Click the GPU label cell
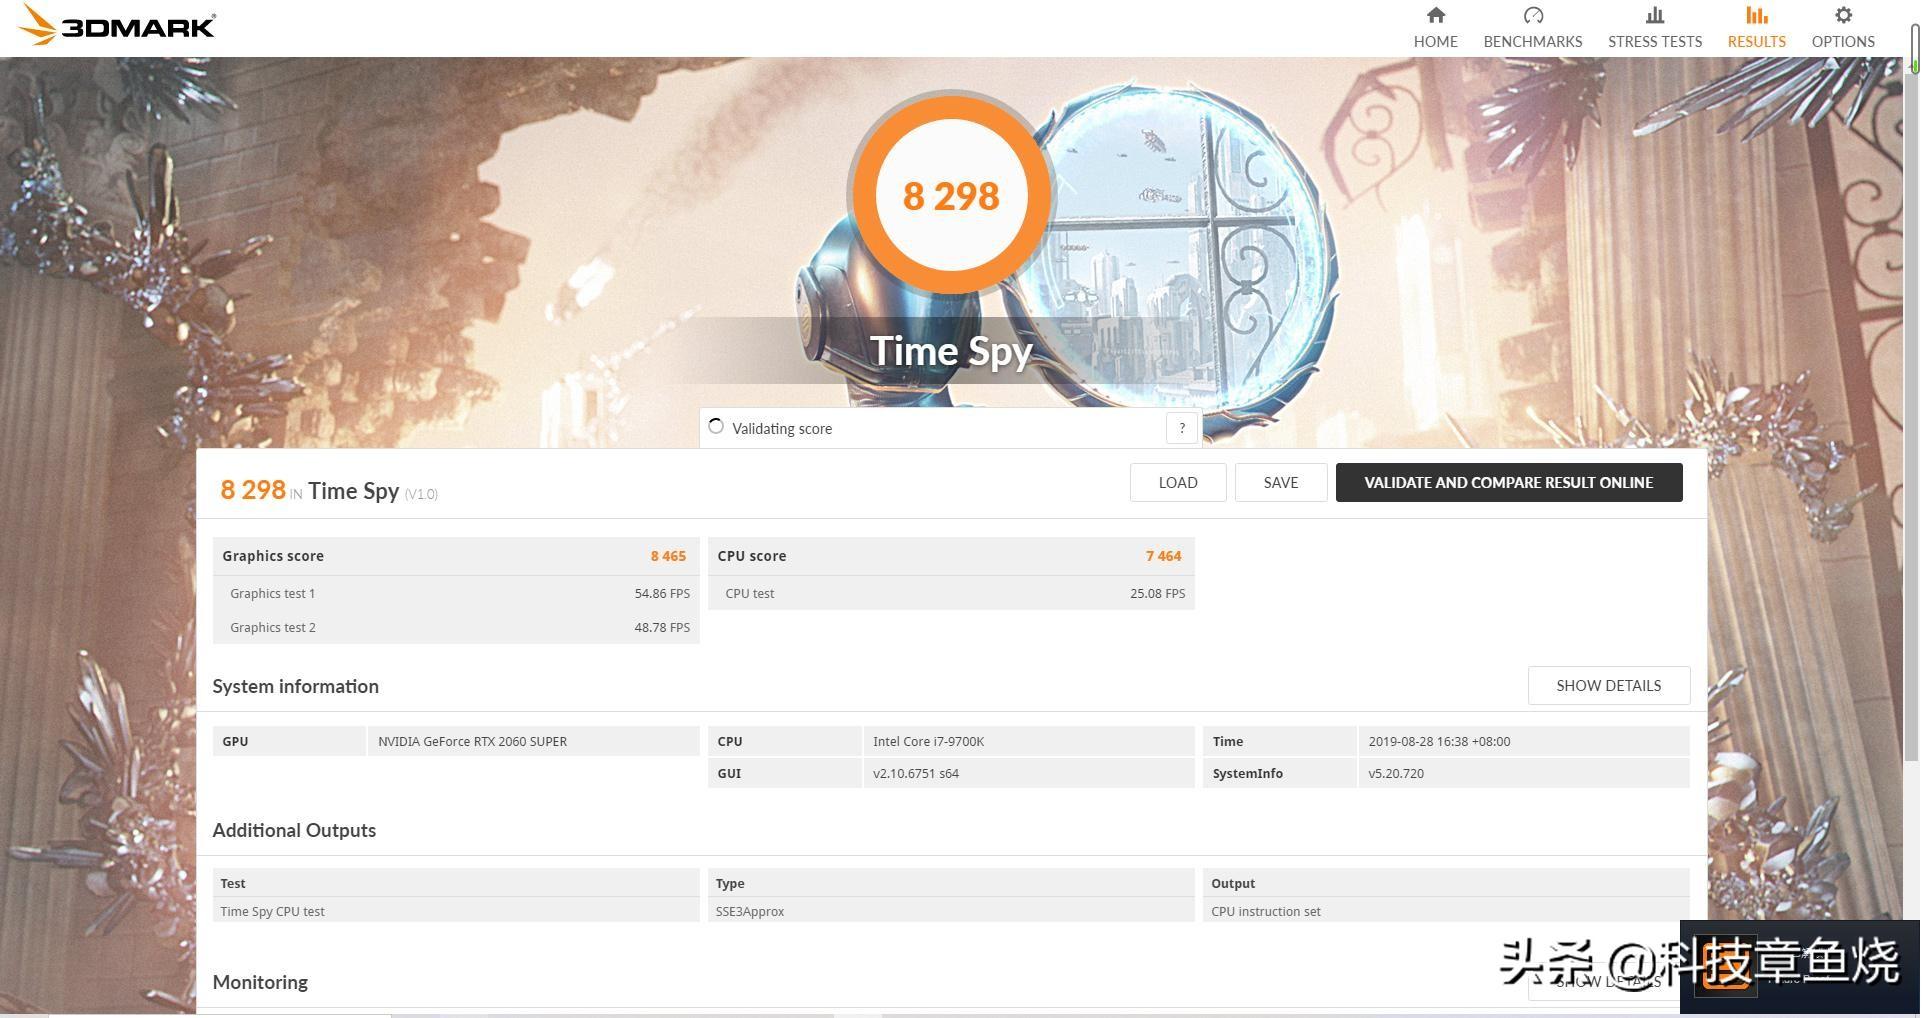 pyautogui.click(x=289, y=742)
